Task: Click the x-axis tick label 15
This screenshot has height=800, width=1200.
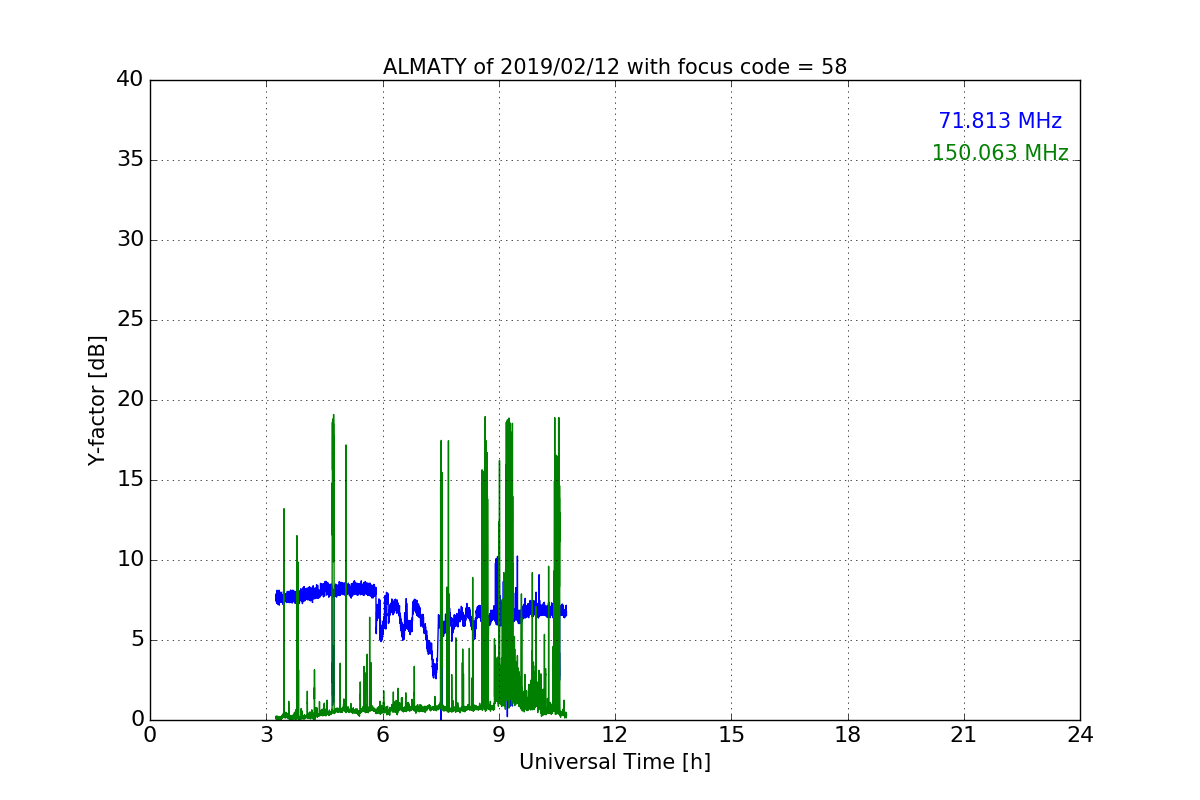Action: point(732,734)
